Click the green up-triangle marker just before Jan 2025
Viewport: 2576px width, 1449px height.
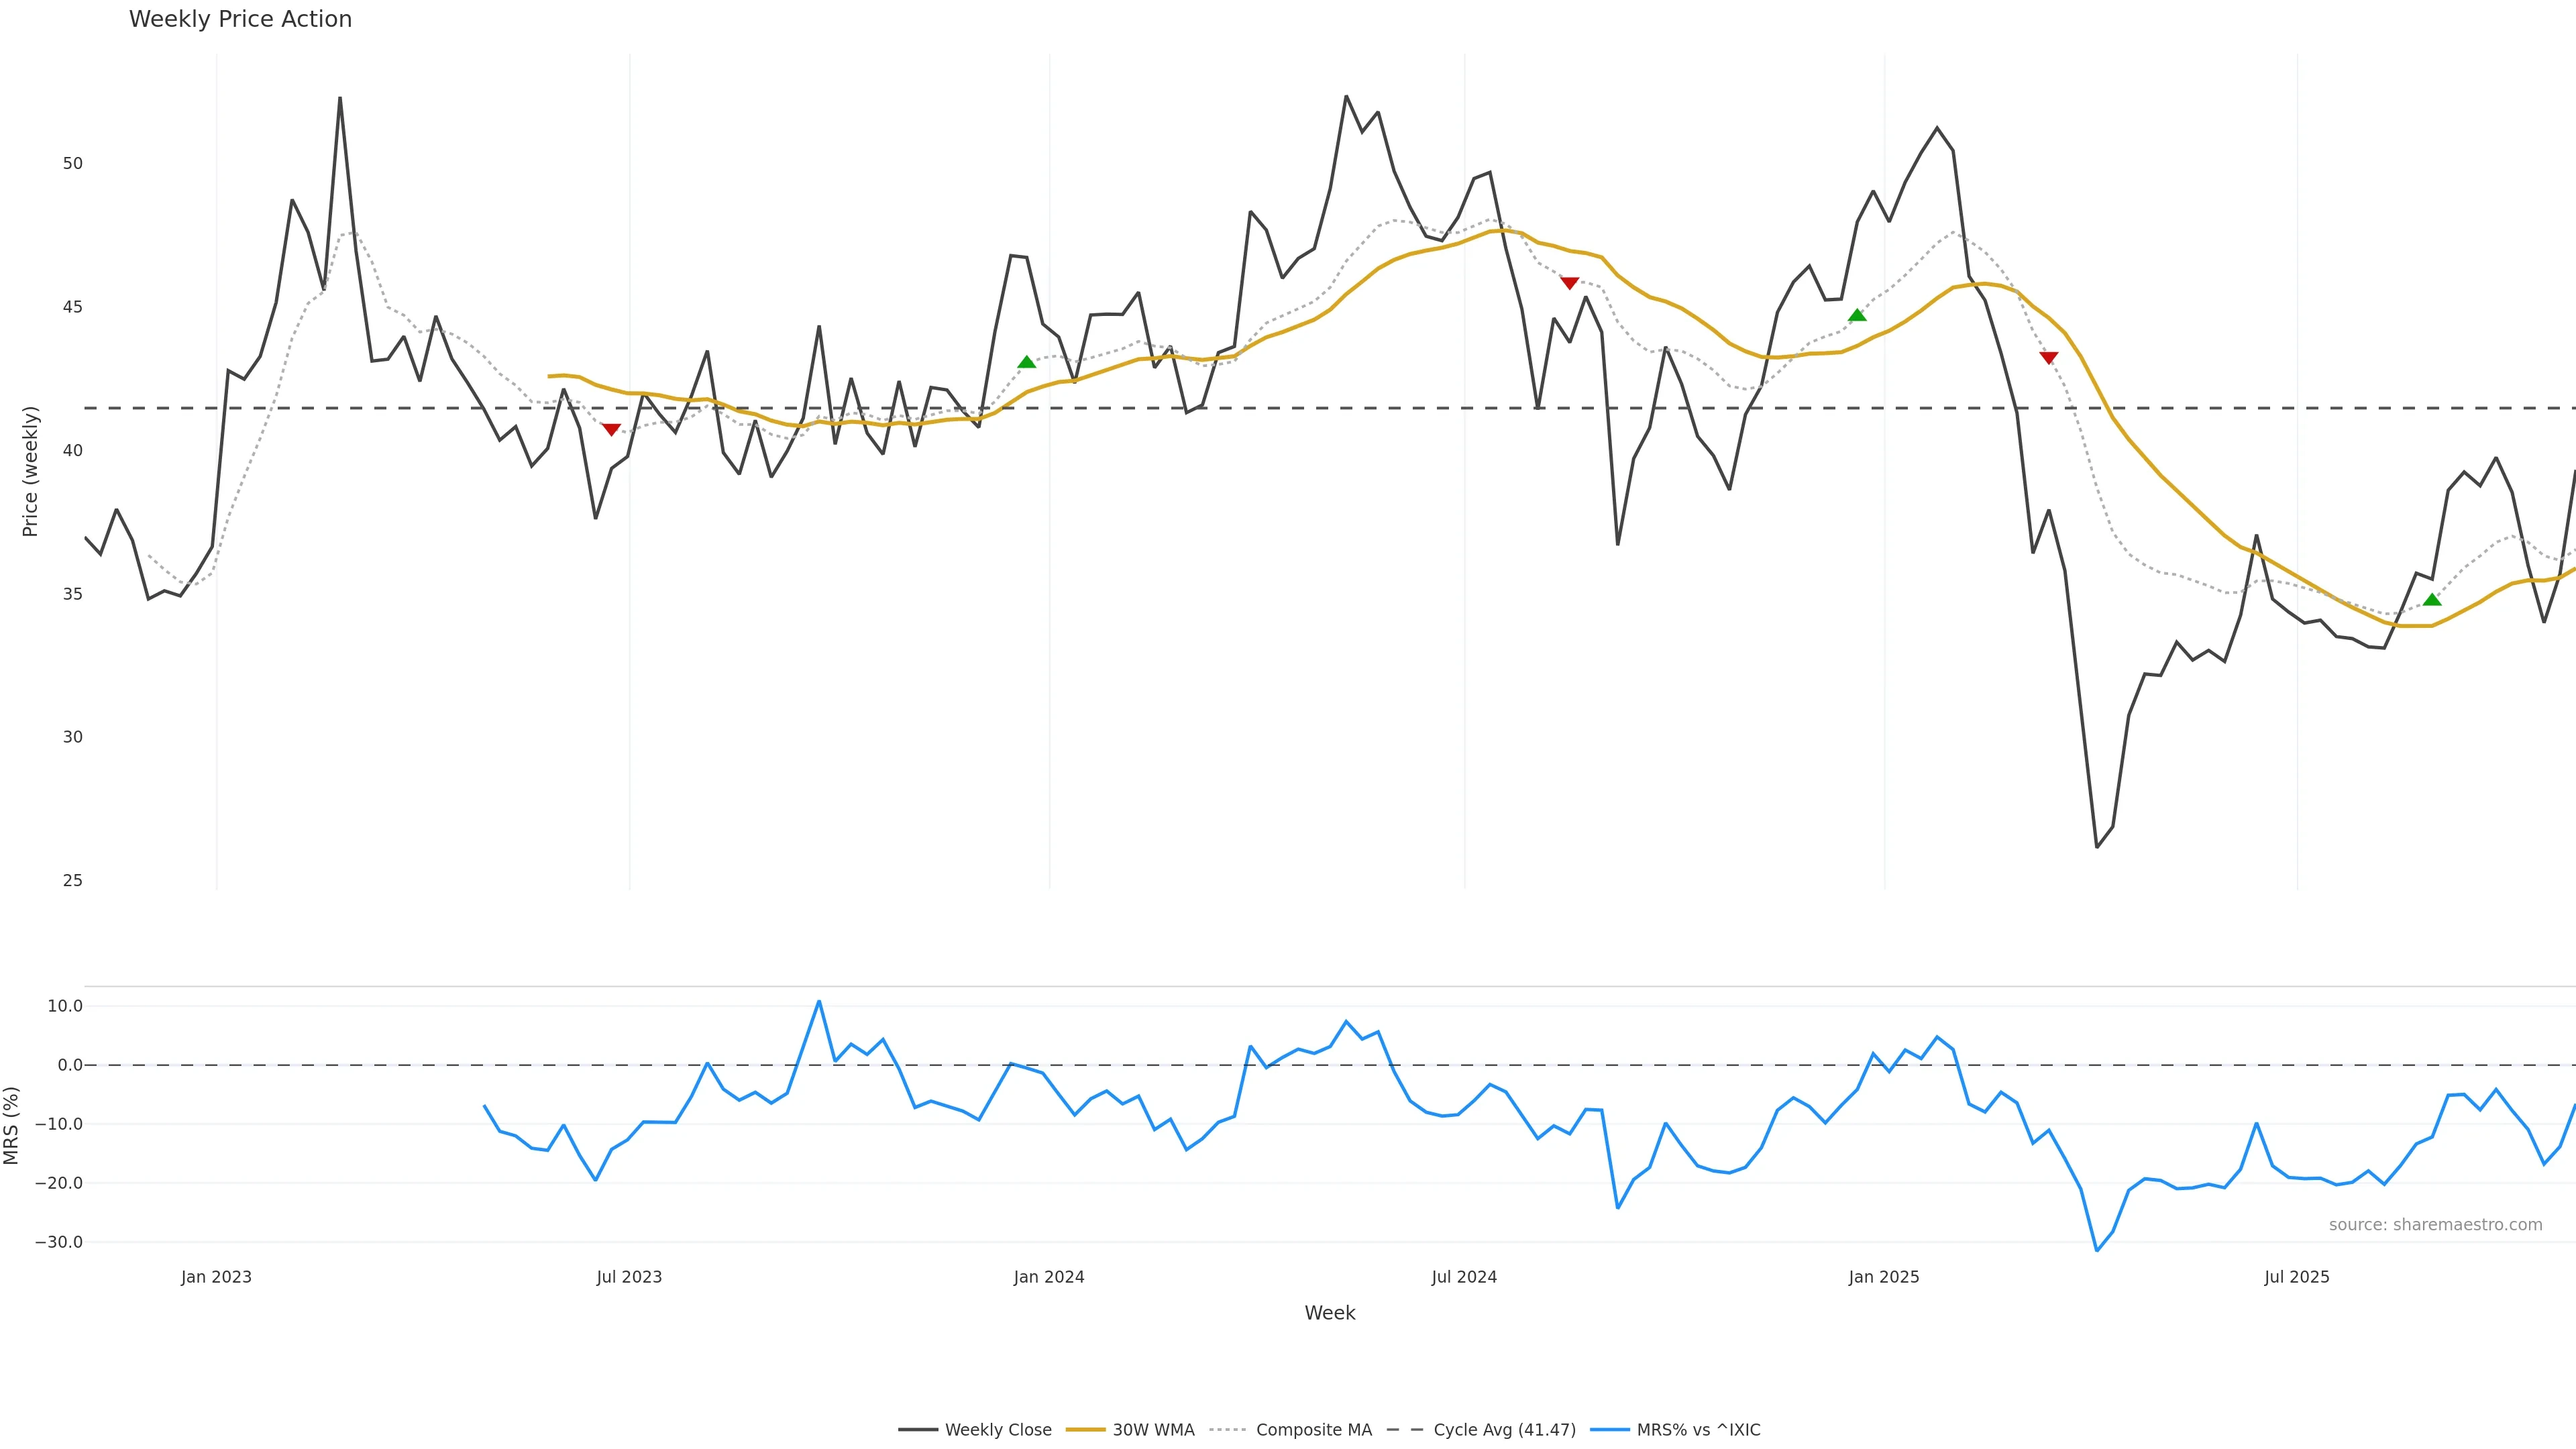(x=1857, y=315)
